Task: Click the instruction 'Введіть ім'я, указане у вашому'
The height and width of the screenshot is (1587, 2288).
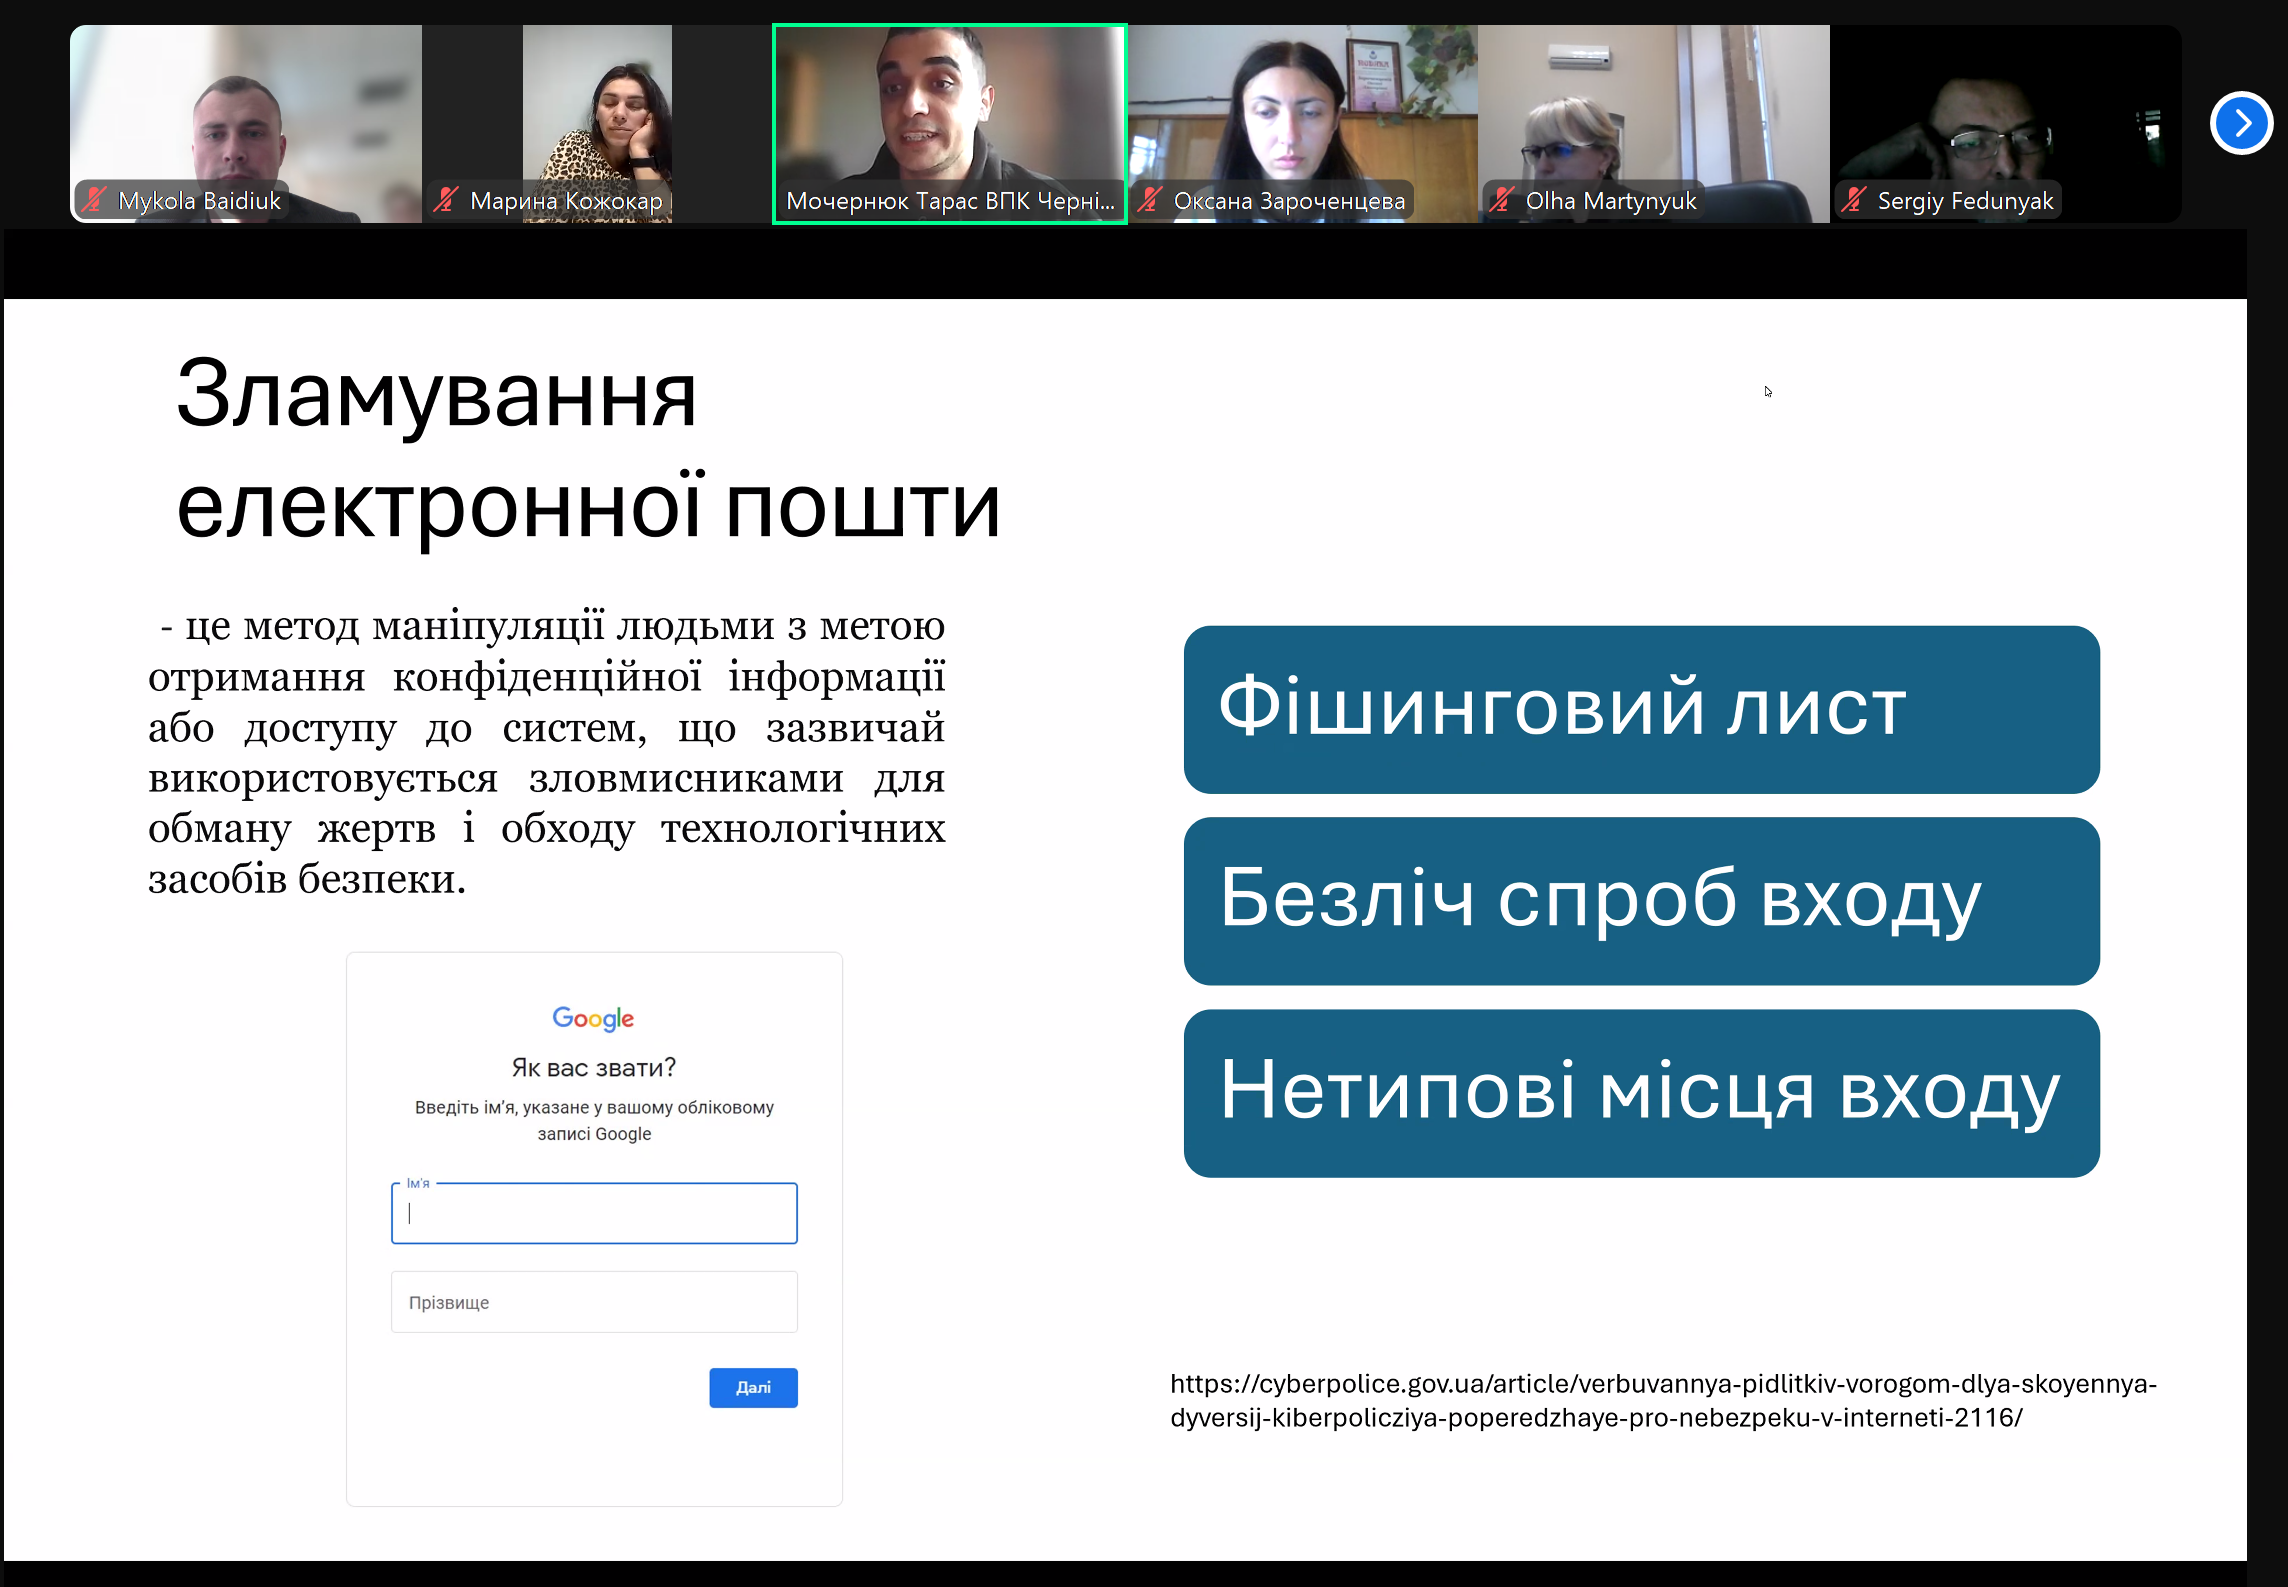Action: coord(594,1107)
